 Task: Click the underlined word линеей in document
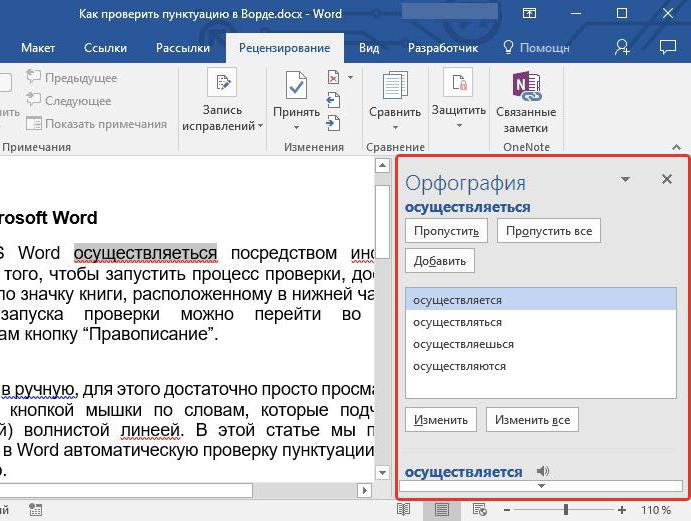(x=150, y=430)
